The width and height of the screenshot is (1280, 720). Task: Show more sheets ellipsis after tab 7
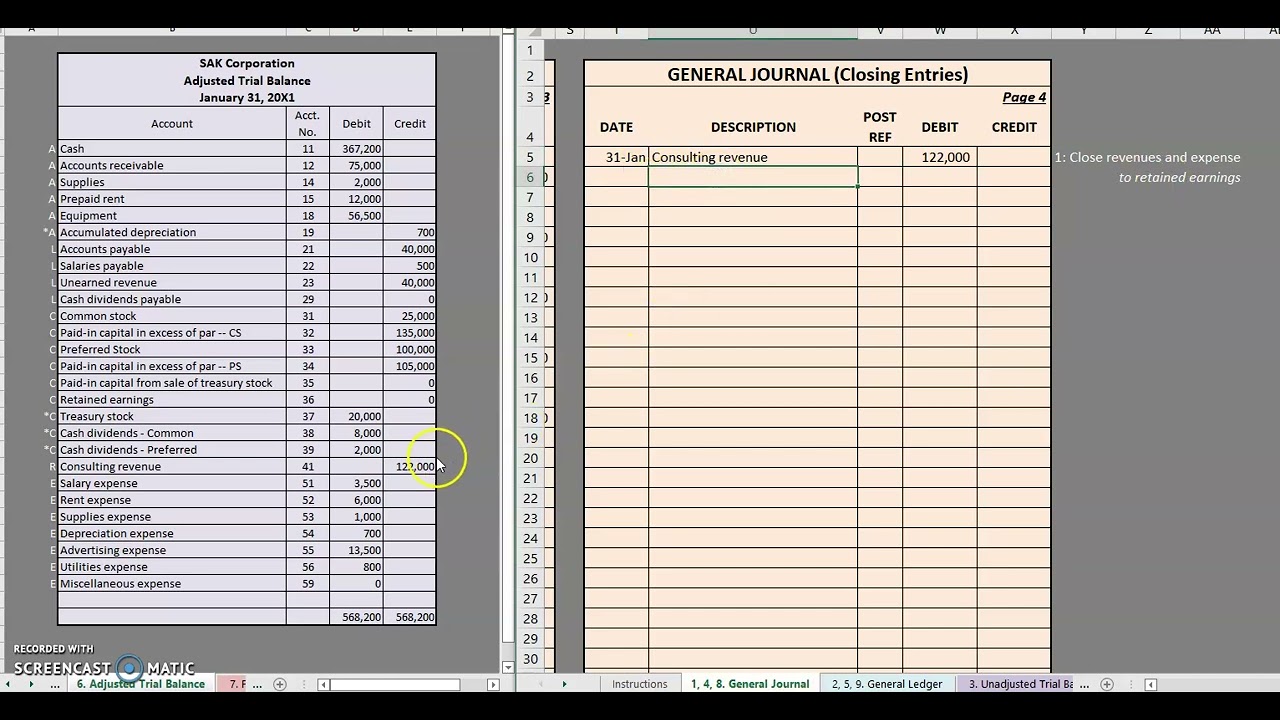pos(256,685)
